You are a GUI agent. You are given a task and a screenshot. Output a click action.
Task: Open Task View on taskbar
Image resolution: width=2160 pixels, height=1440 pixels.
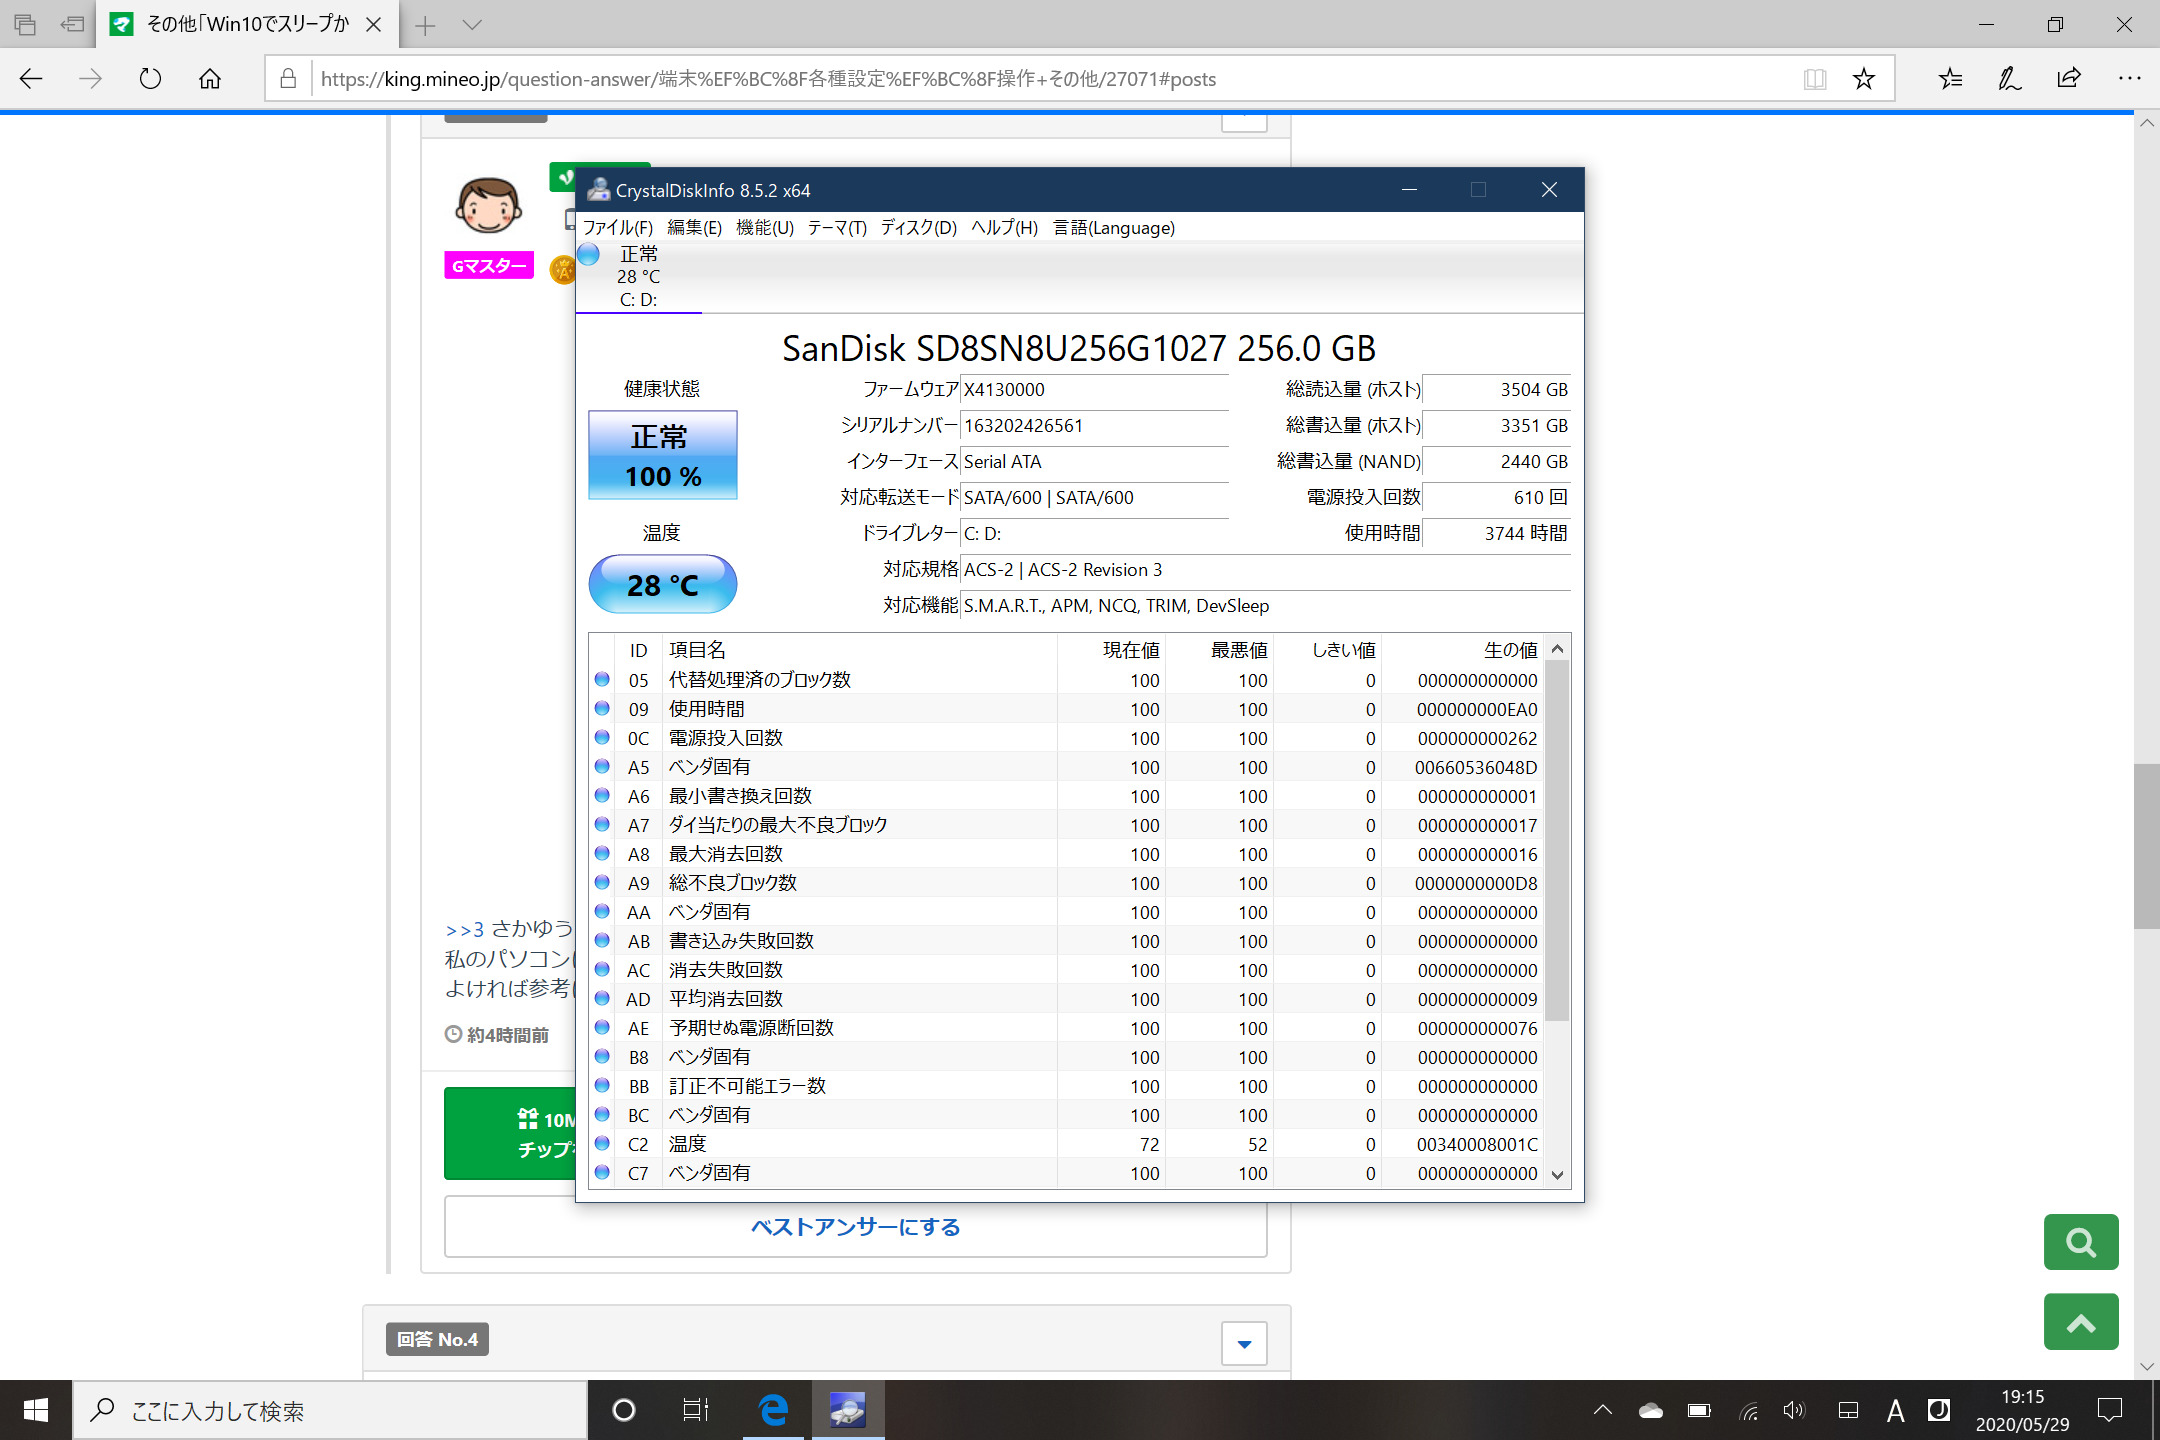[x=695, y=1410]
